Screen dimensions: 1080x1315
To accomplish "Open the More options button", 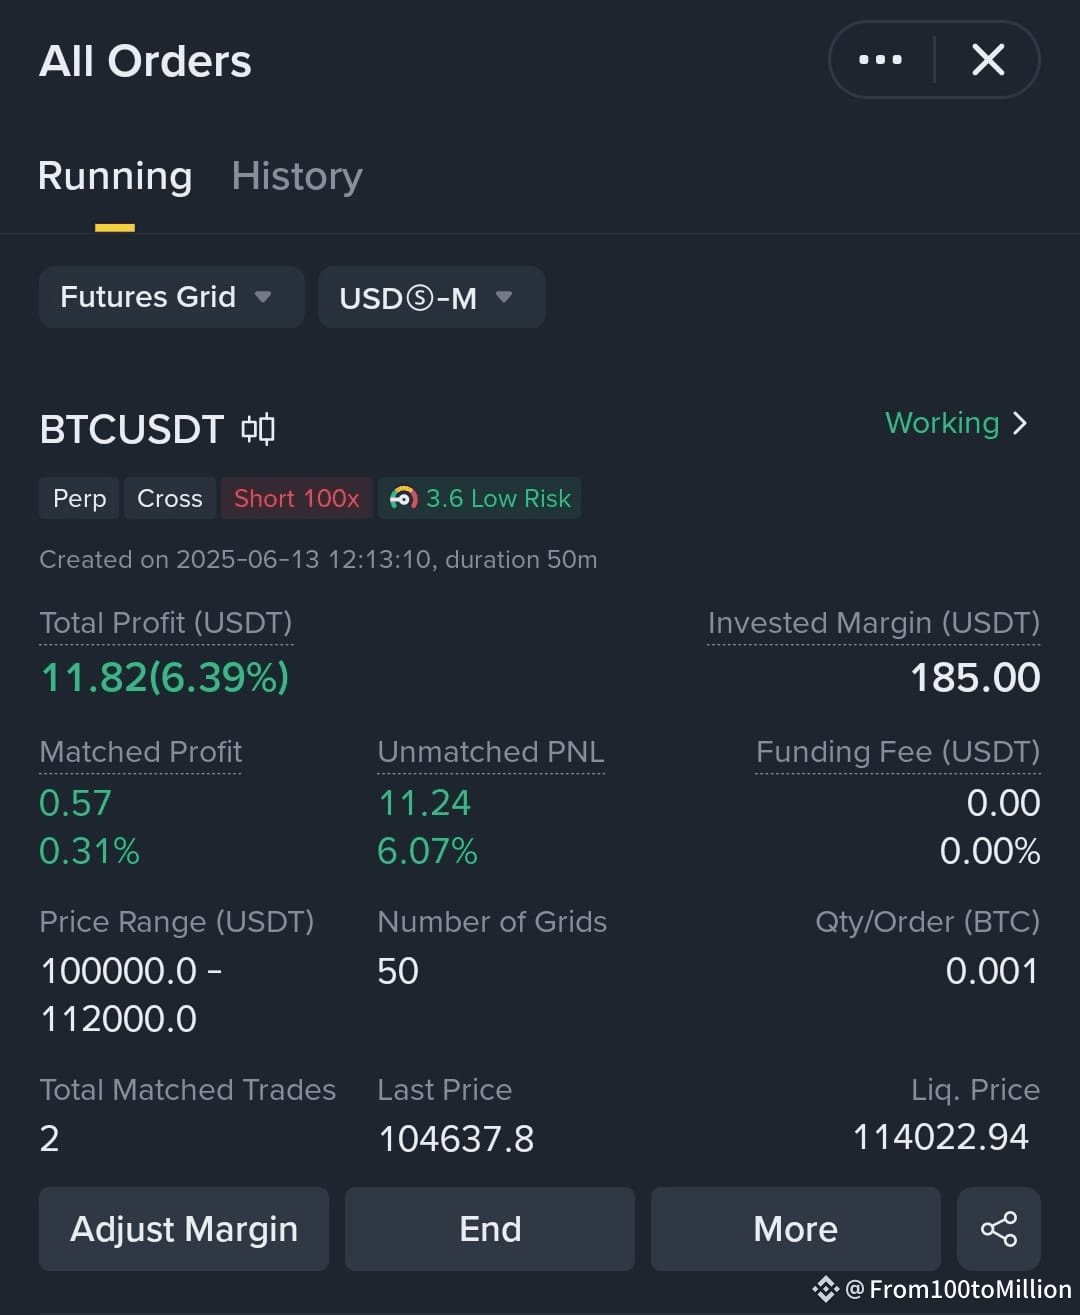I will (796, 1229).
